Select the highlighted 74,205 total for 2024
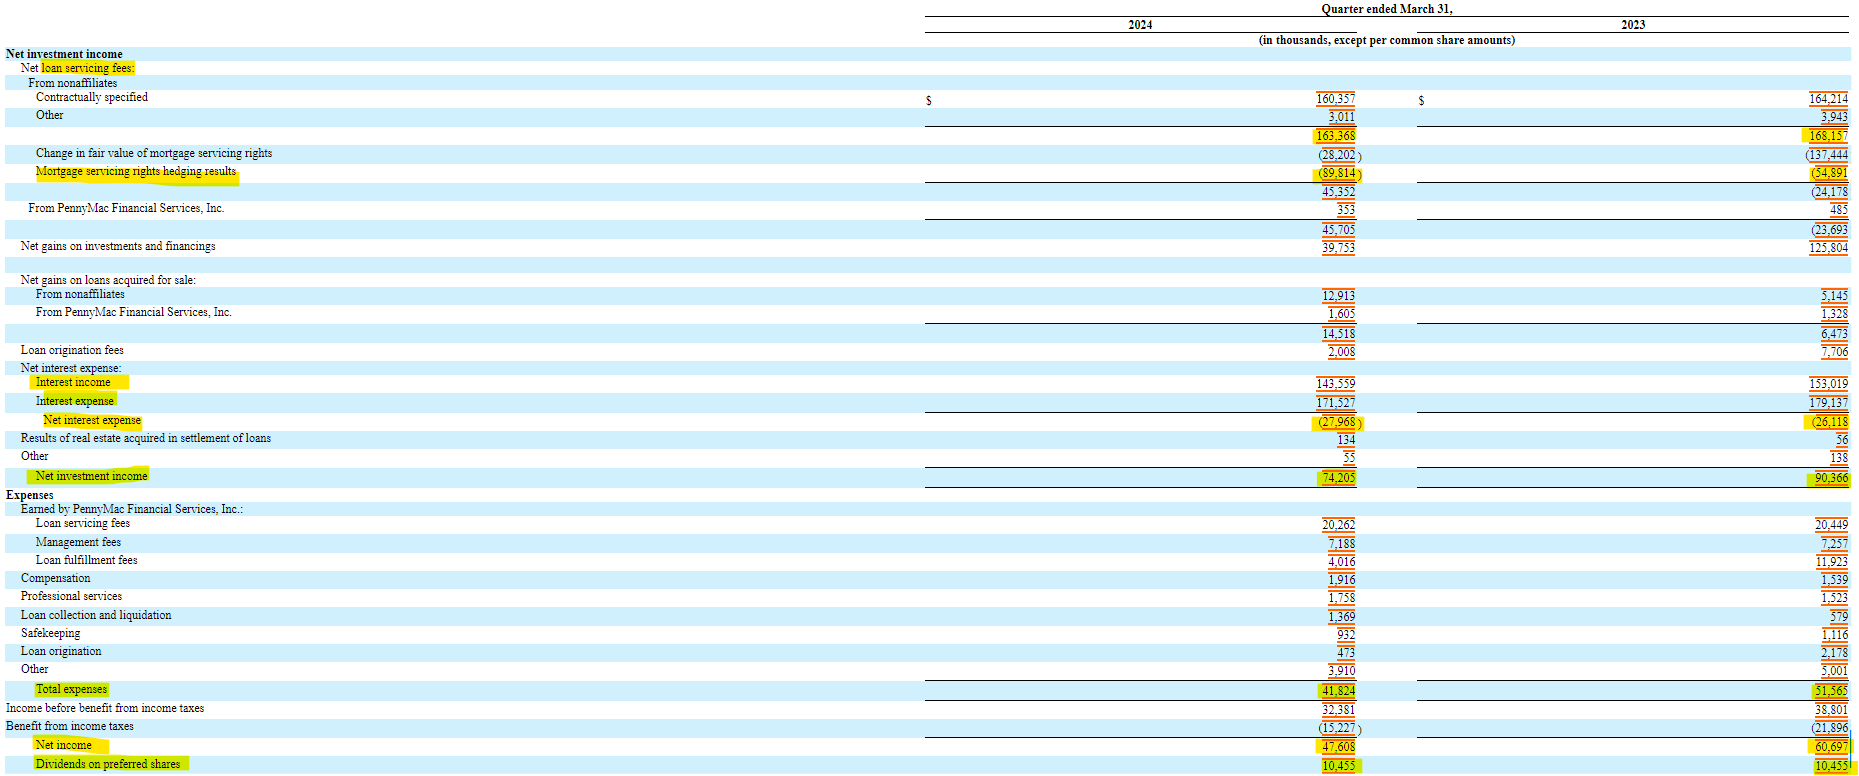 1338,478
